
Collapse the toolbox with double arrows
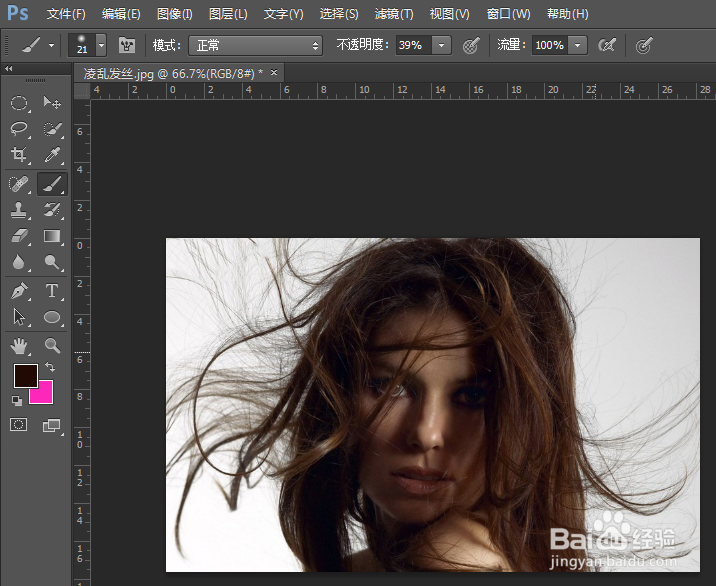tap(8, 69)
